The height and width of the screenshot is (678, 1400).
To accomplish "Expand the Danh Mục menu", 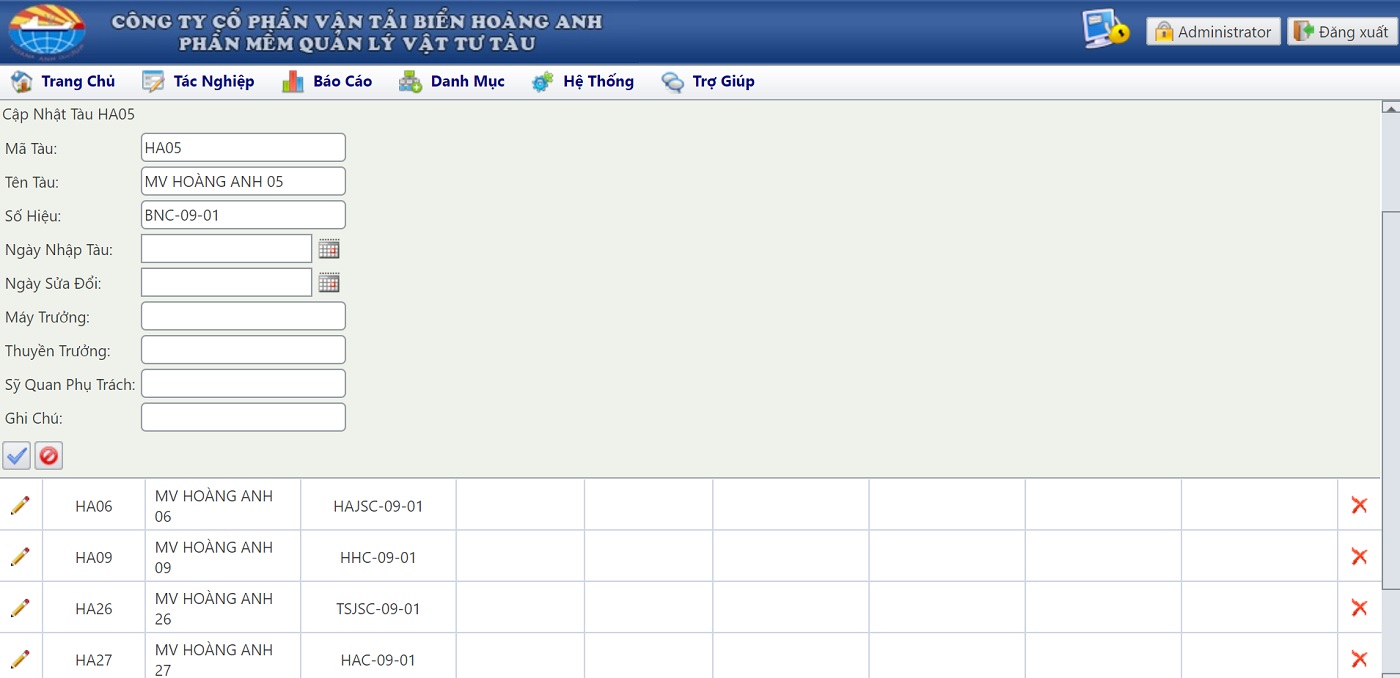I will click(452, 82).
